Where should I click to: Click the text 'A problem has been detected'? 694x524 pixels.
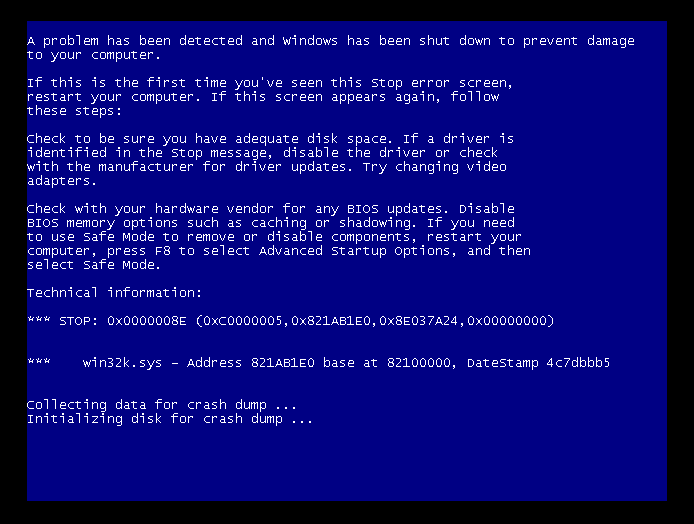(x=135, y=41)
